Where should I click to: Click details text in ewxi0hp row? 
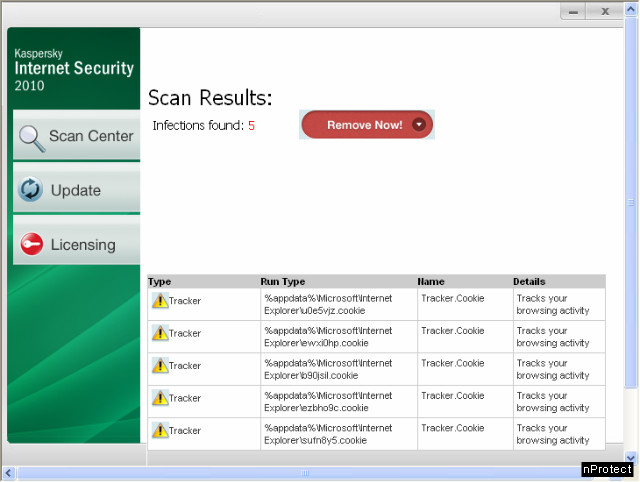click(x=553, y=337)
